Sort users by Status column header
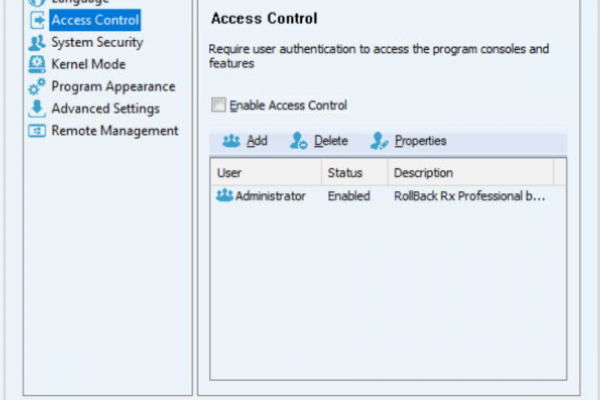600x400 pixels. pos(355,173)
